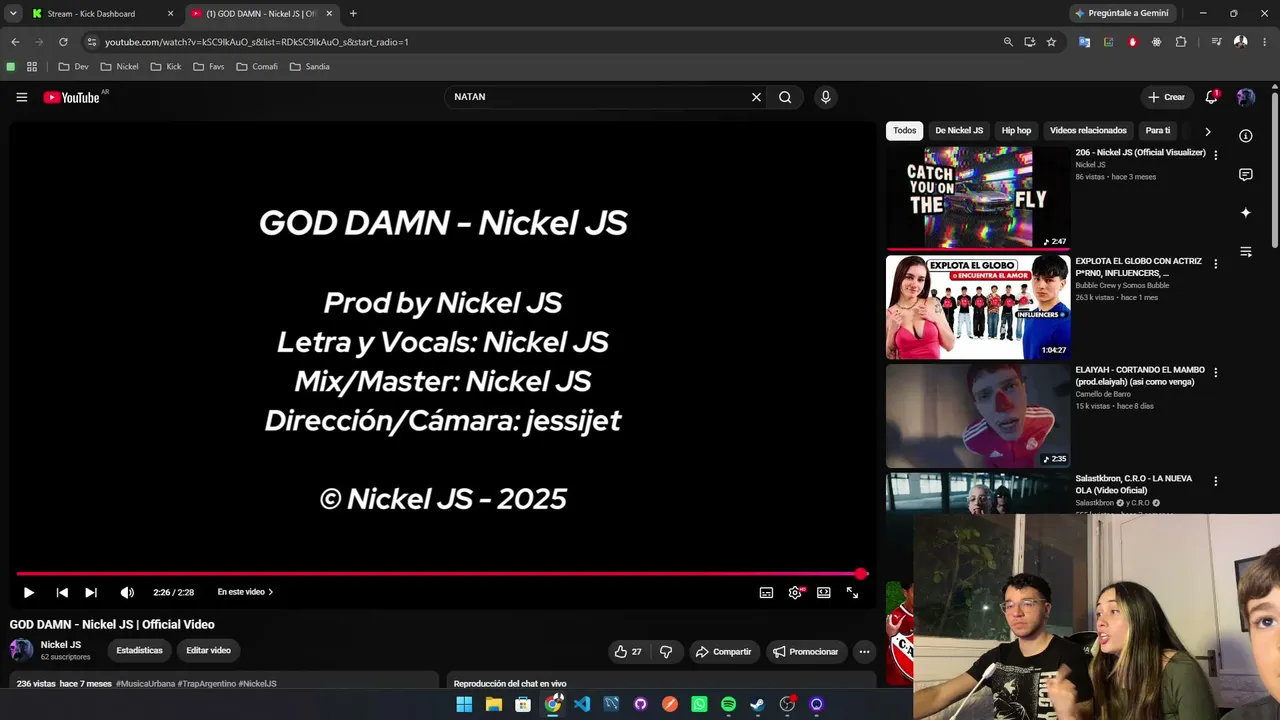Image resolution: width=1280 pixels, height=720 pixels.
Task: Open options for ELAIYAH CORTANDO EL MAMBO video
Action: tap(1215, 373)
